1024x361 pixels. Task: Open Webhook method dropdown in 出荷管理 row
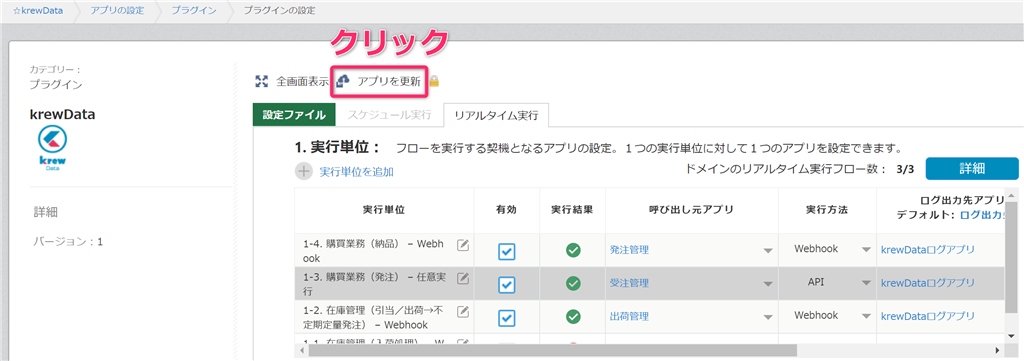(x=866, y=317)
